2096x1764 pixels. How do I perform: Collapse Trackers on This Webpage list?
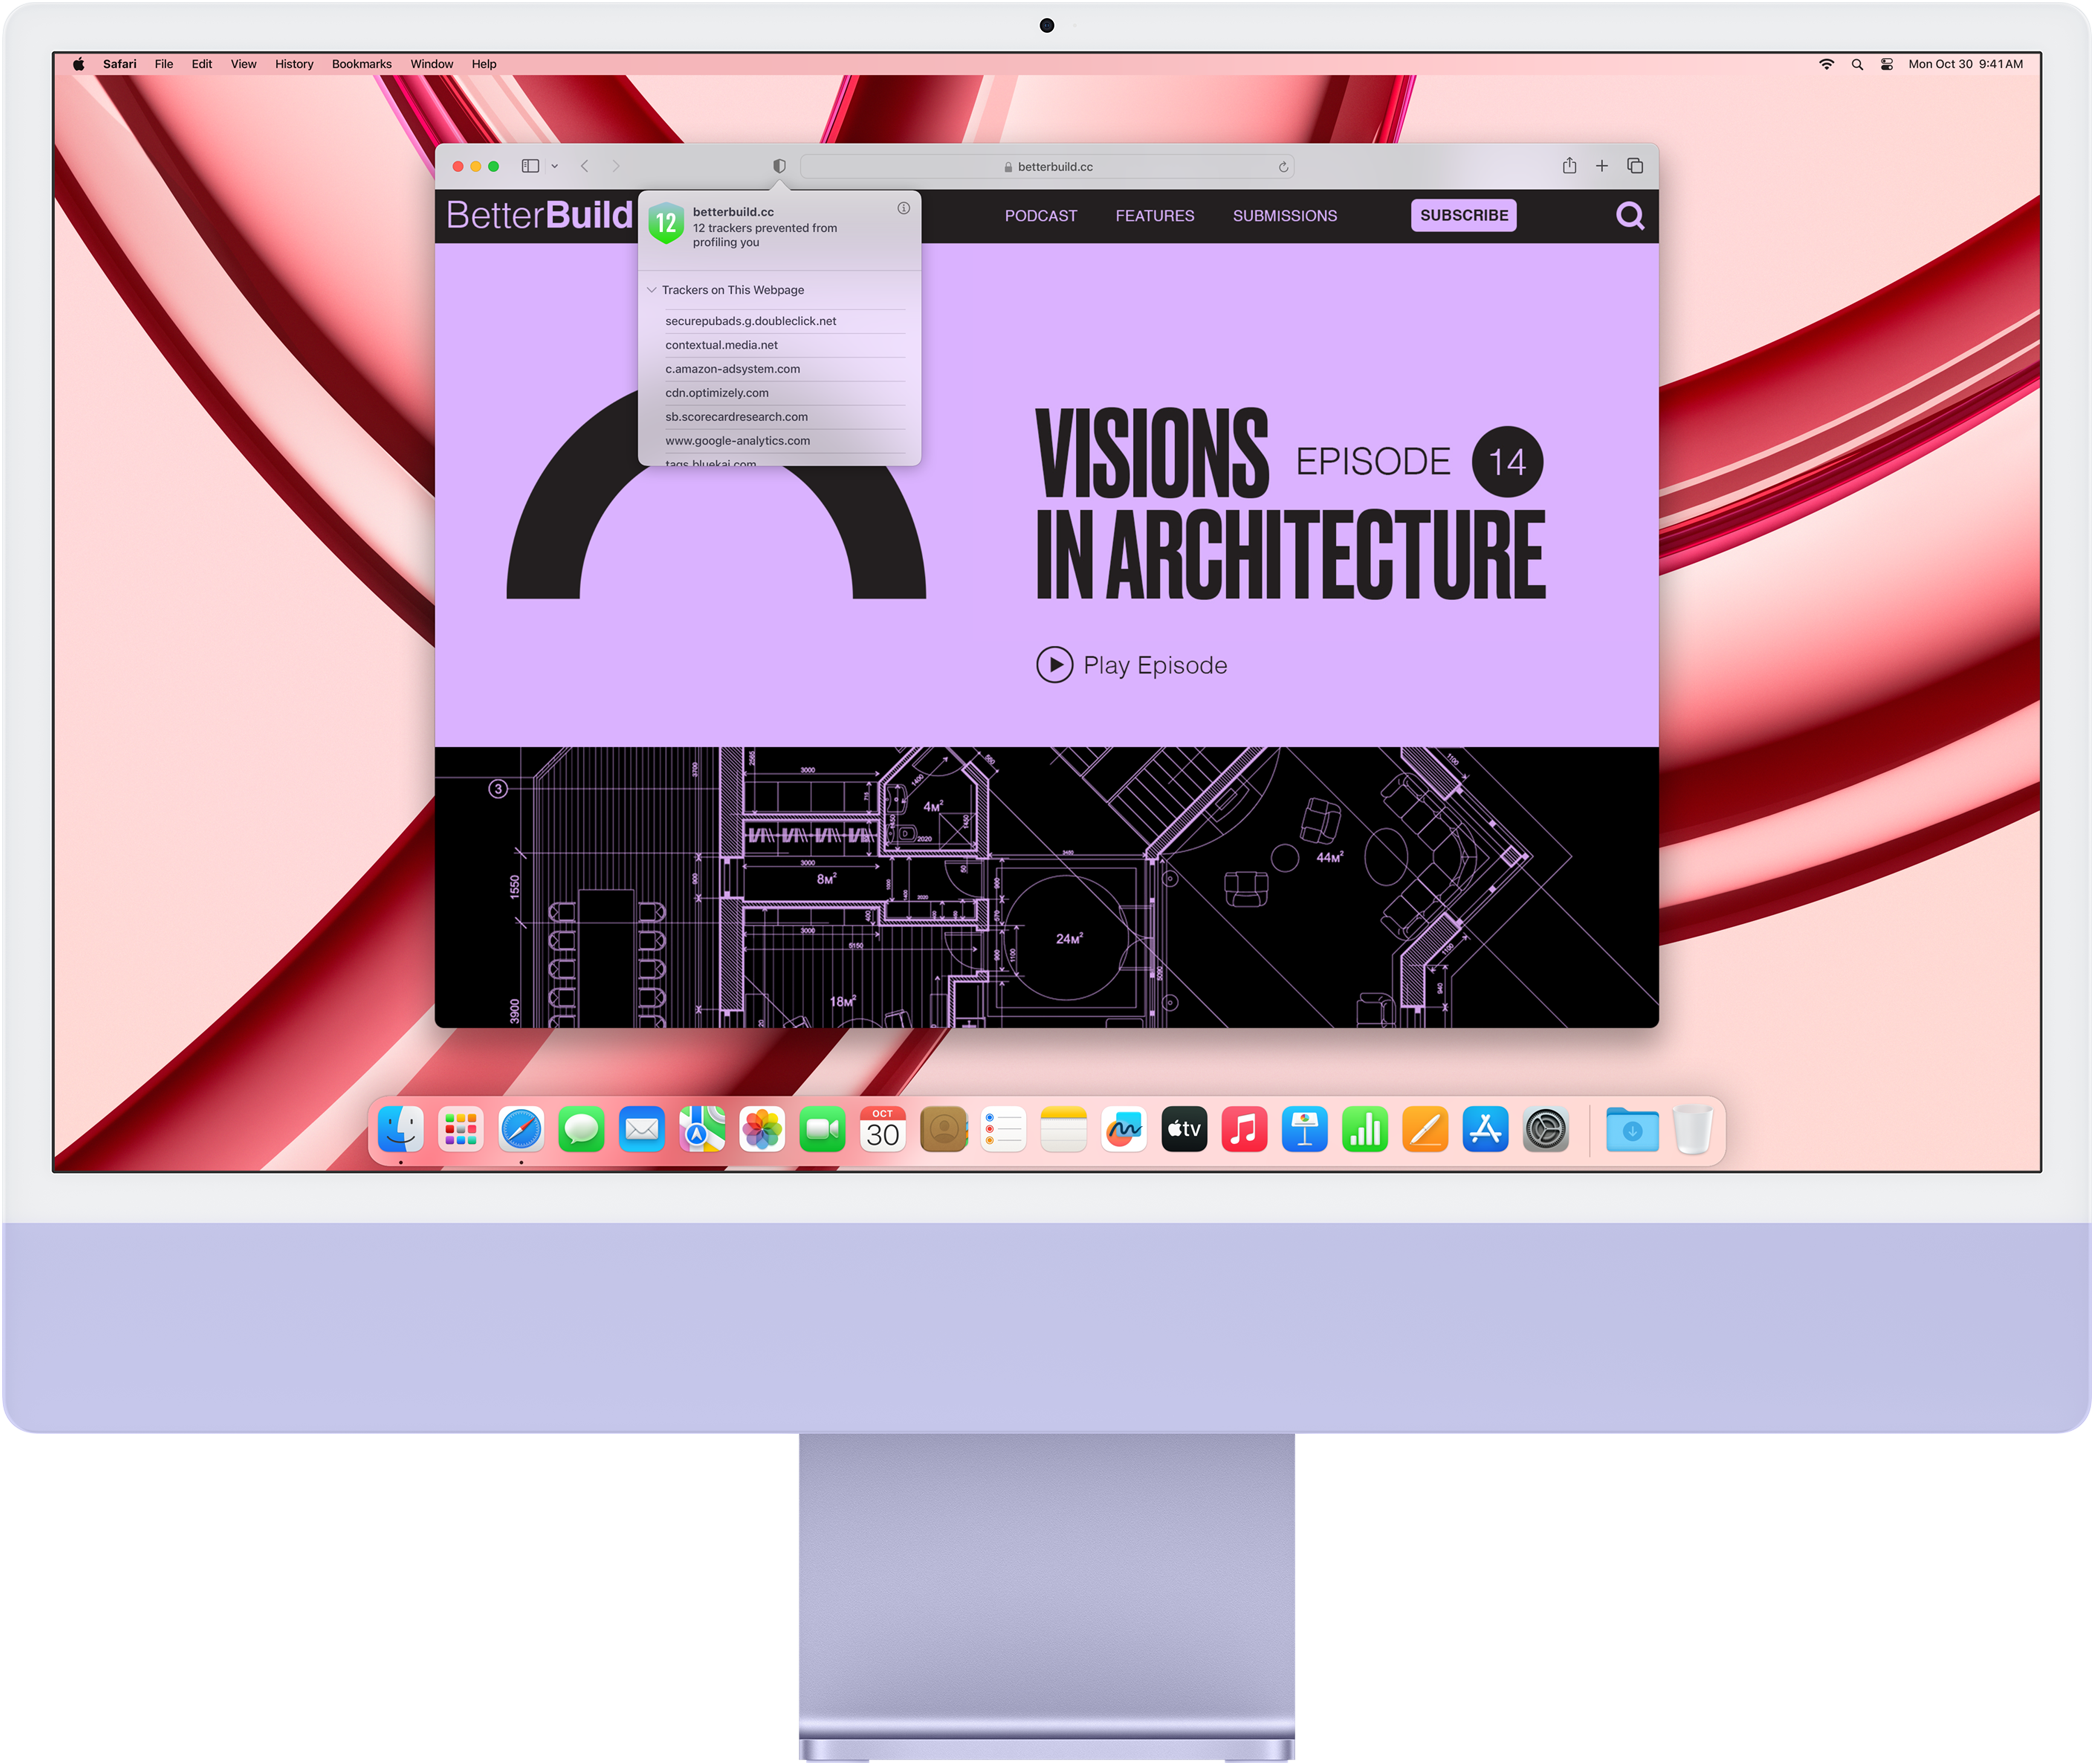pos(652,290)
